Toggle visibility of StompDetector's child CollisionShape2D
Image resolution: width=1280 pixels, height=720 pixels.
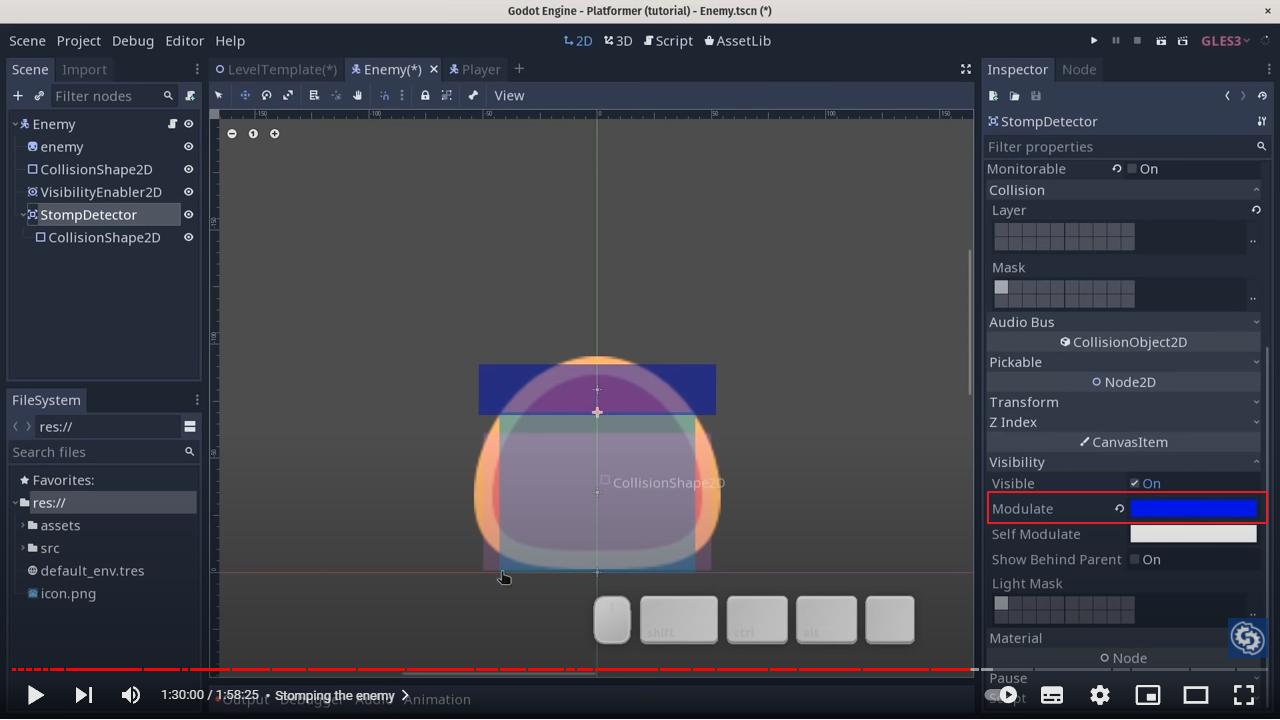tap(188, 238)
